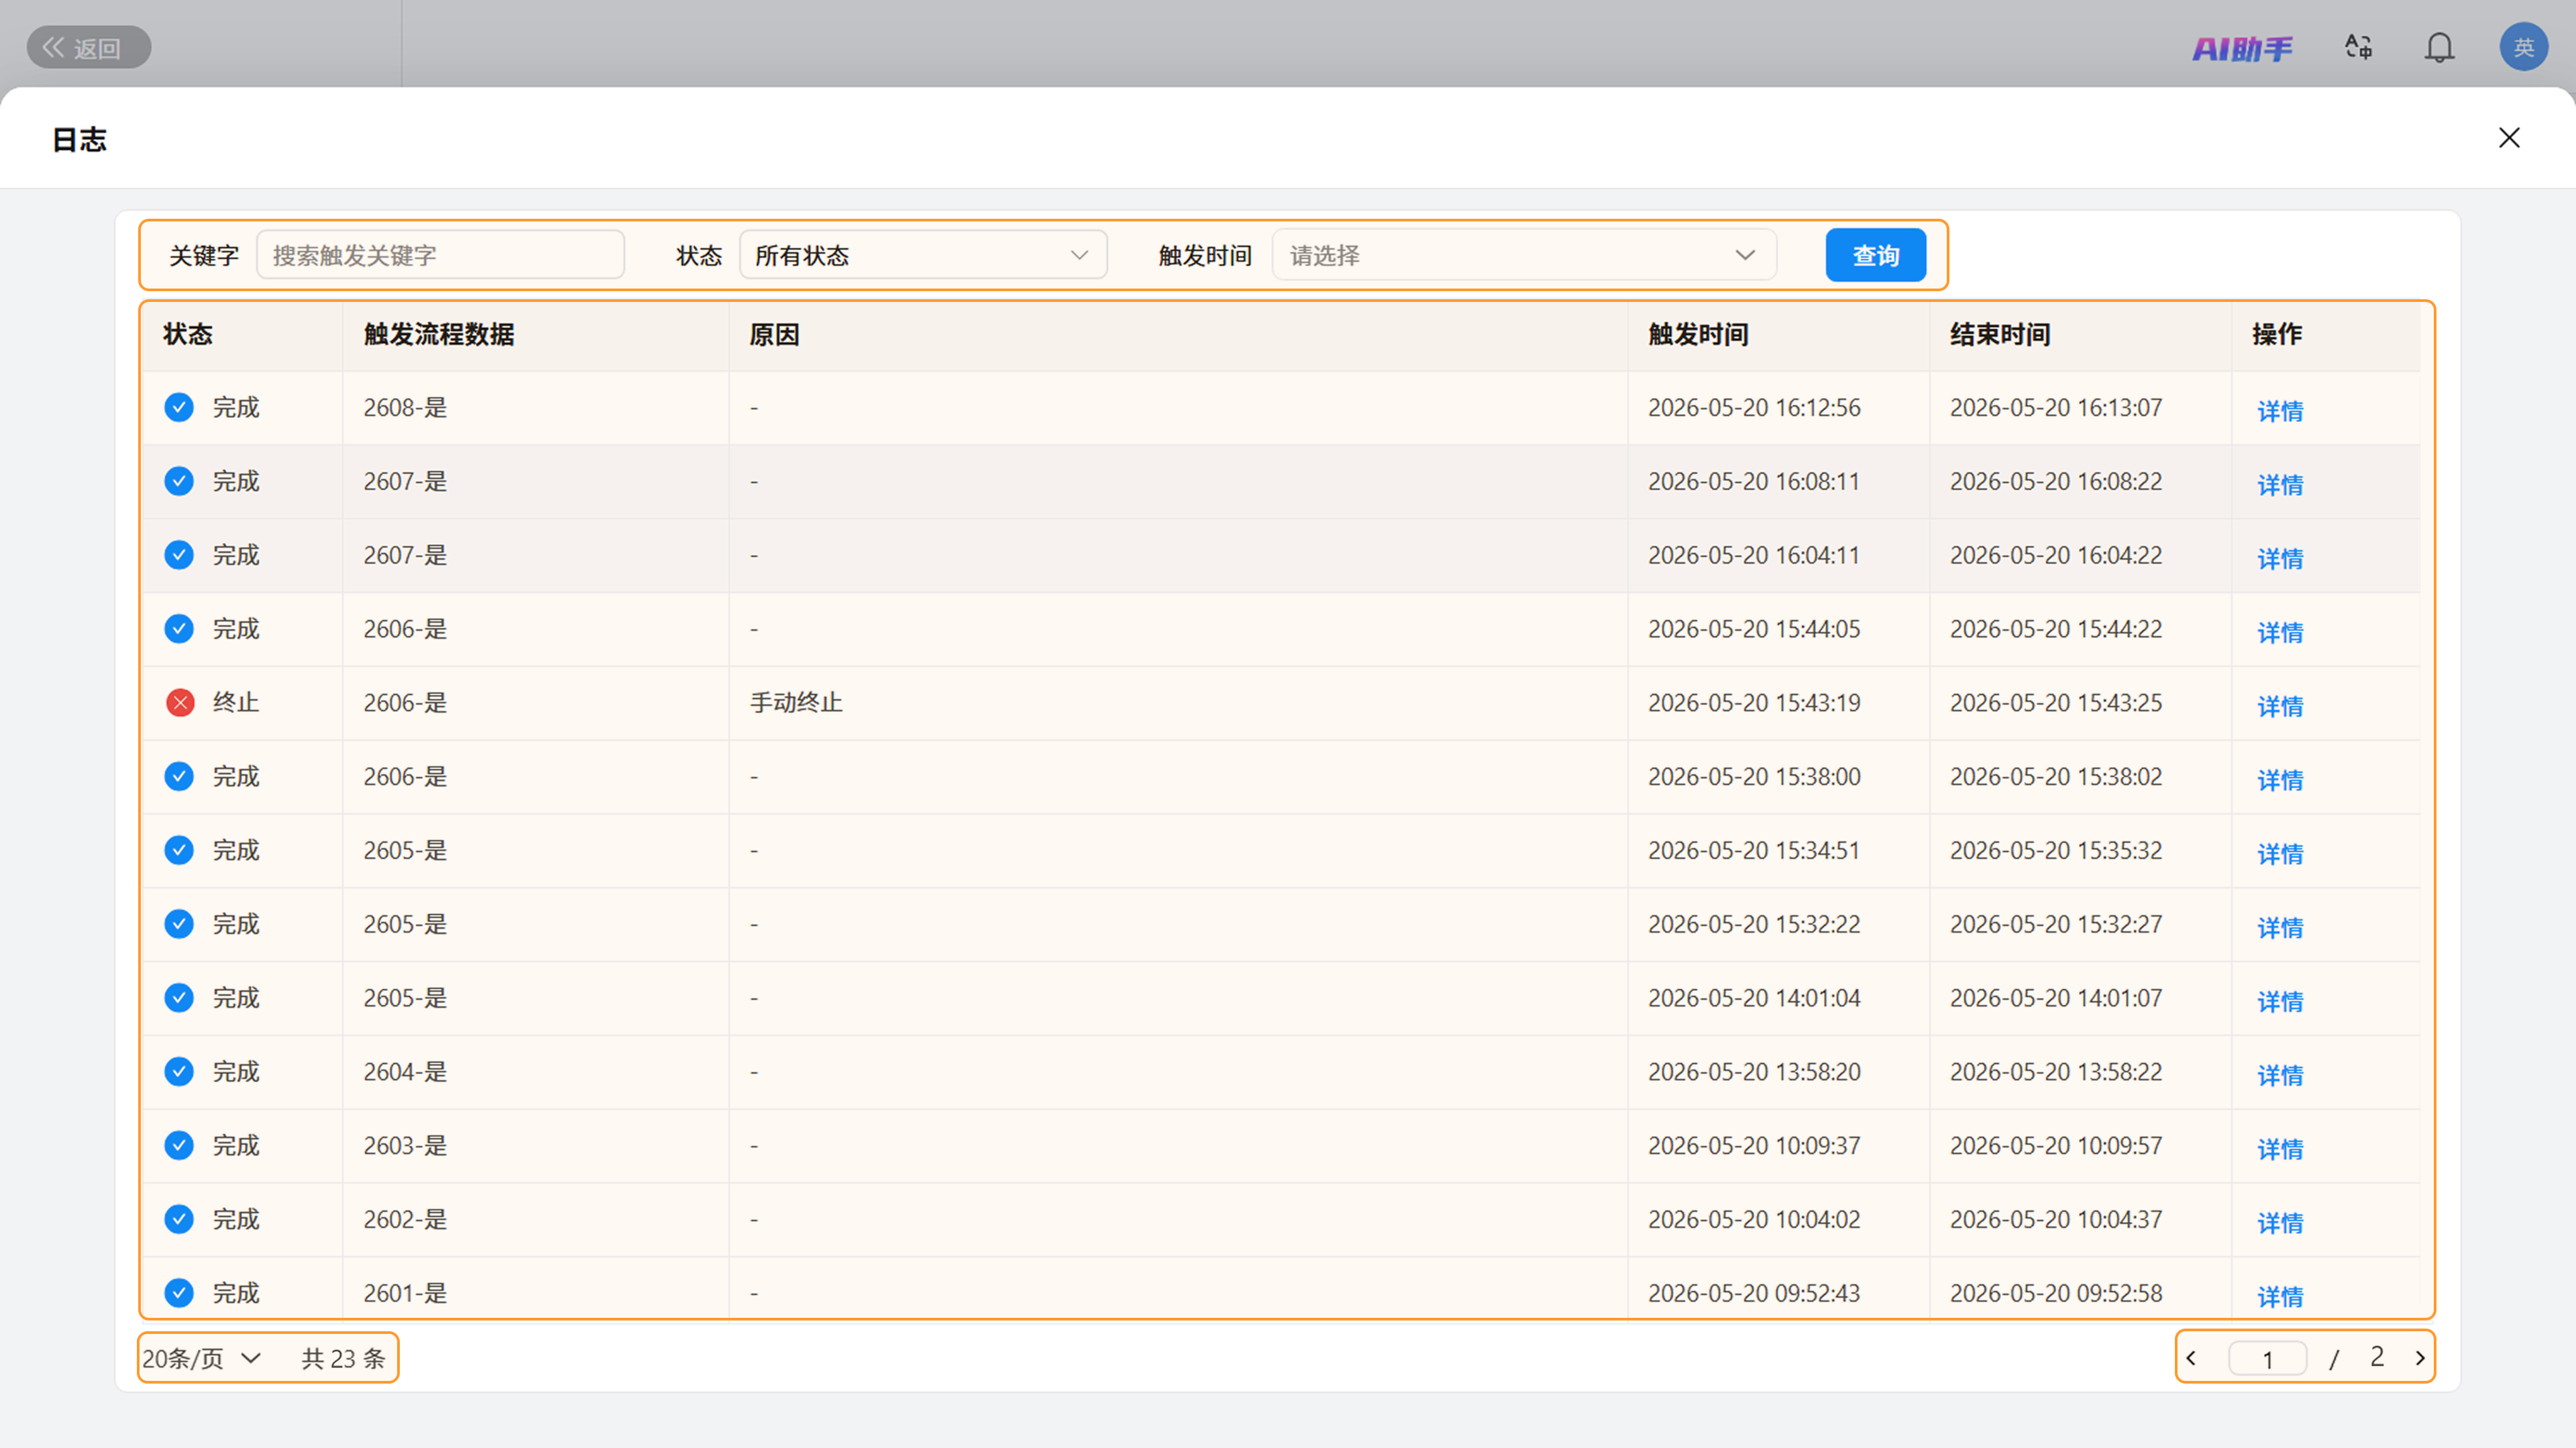Click the 完成 check icon of the 2604-是 row

click(179, 1071)
